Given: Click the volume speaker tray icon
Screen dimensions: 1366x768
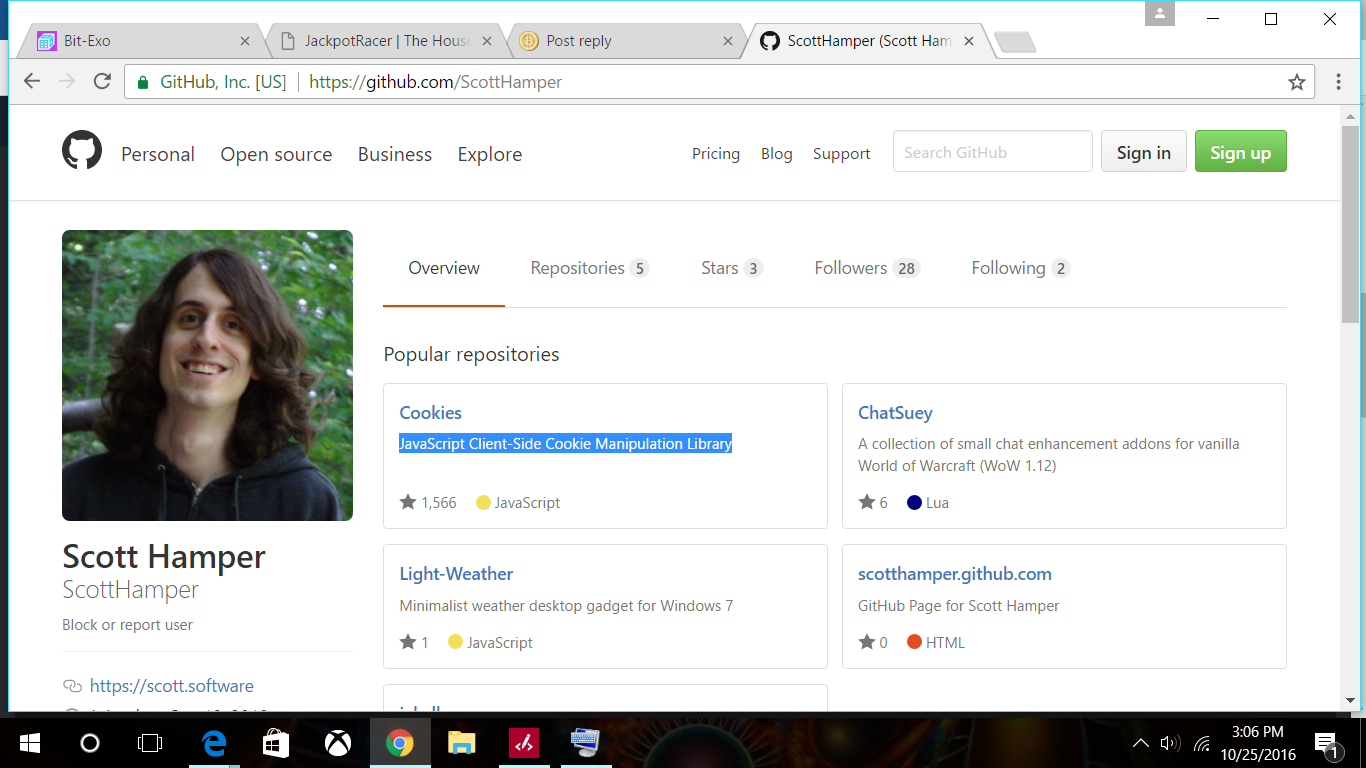Looking at the screenshot, I should (1170, 743).
